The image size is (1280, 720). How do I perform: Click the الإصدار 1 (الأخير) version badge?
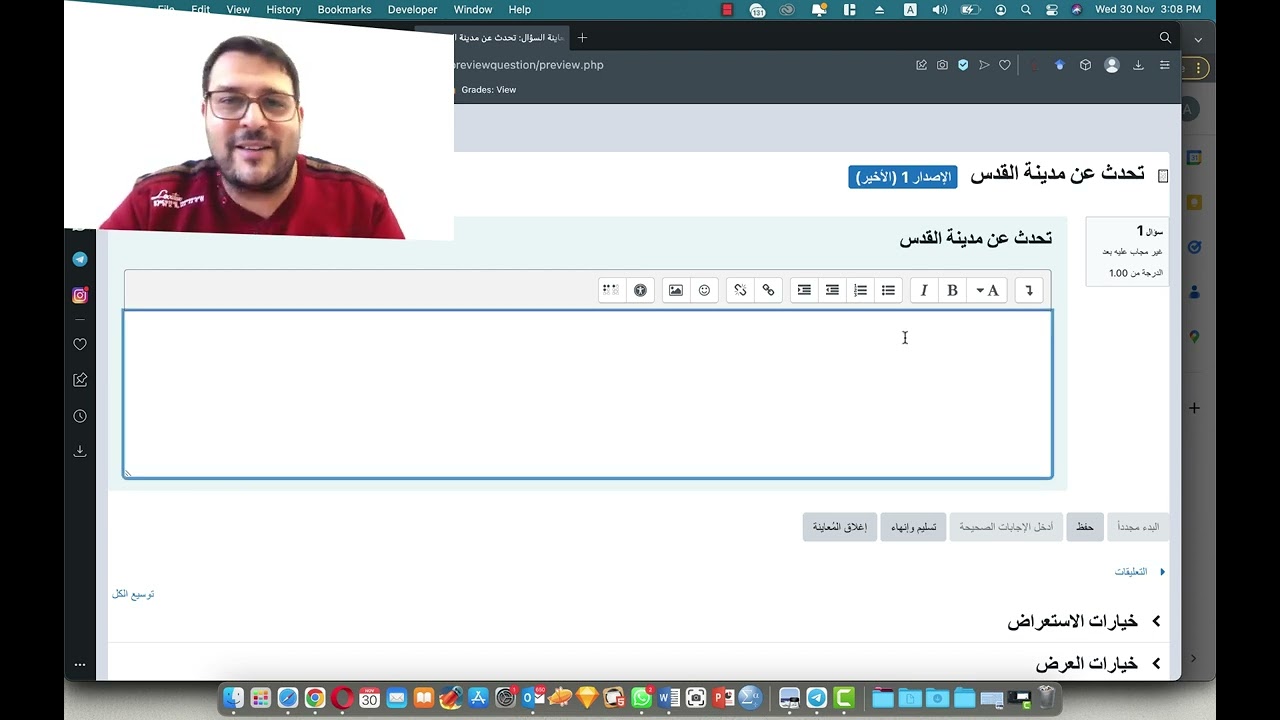pyautogui.click(x=903, y=177)
